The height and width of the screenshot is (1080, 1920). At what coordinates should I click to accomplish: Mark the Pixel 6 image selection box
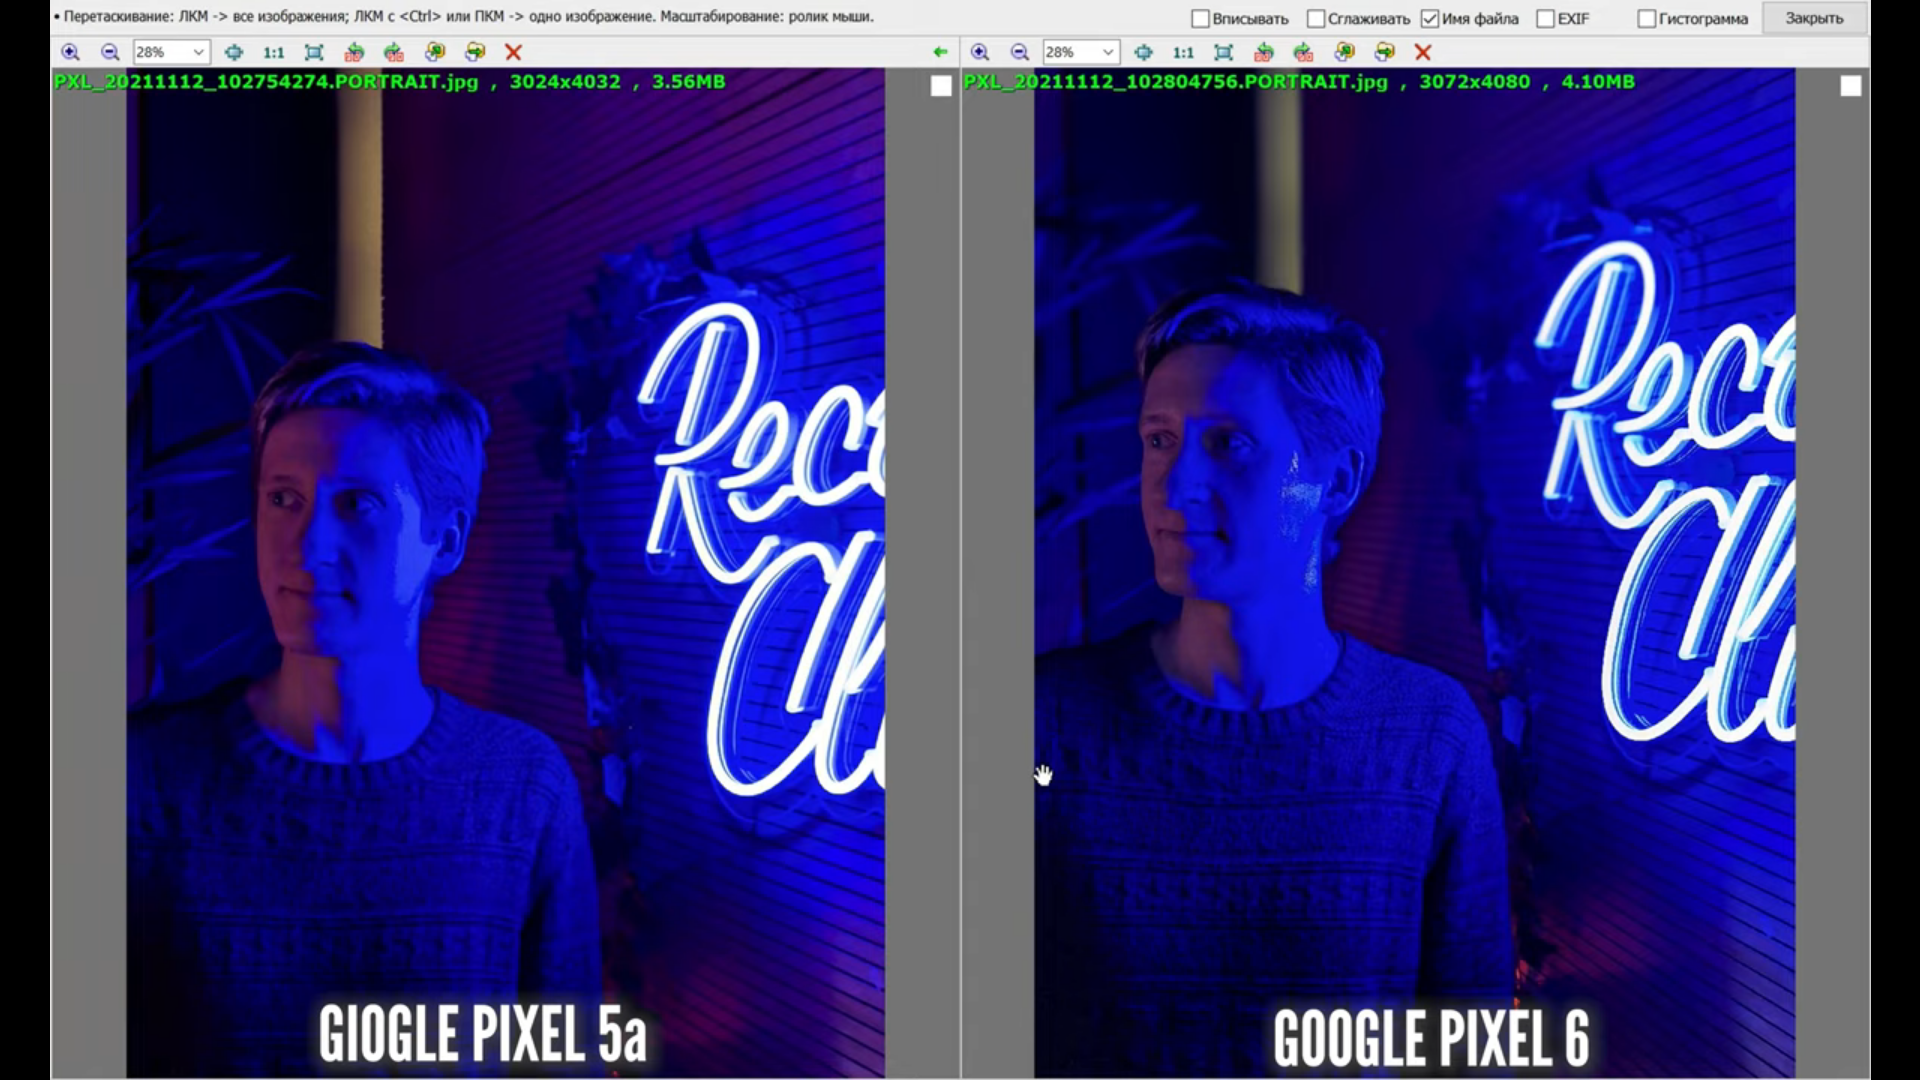(x=1851, y=87)
